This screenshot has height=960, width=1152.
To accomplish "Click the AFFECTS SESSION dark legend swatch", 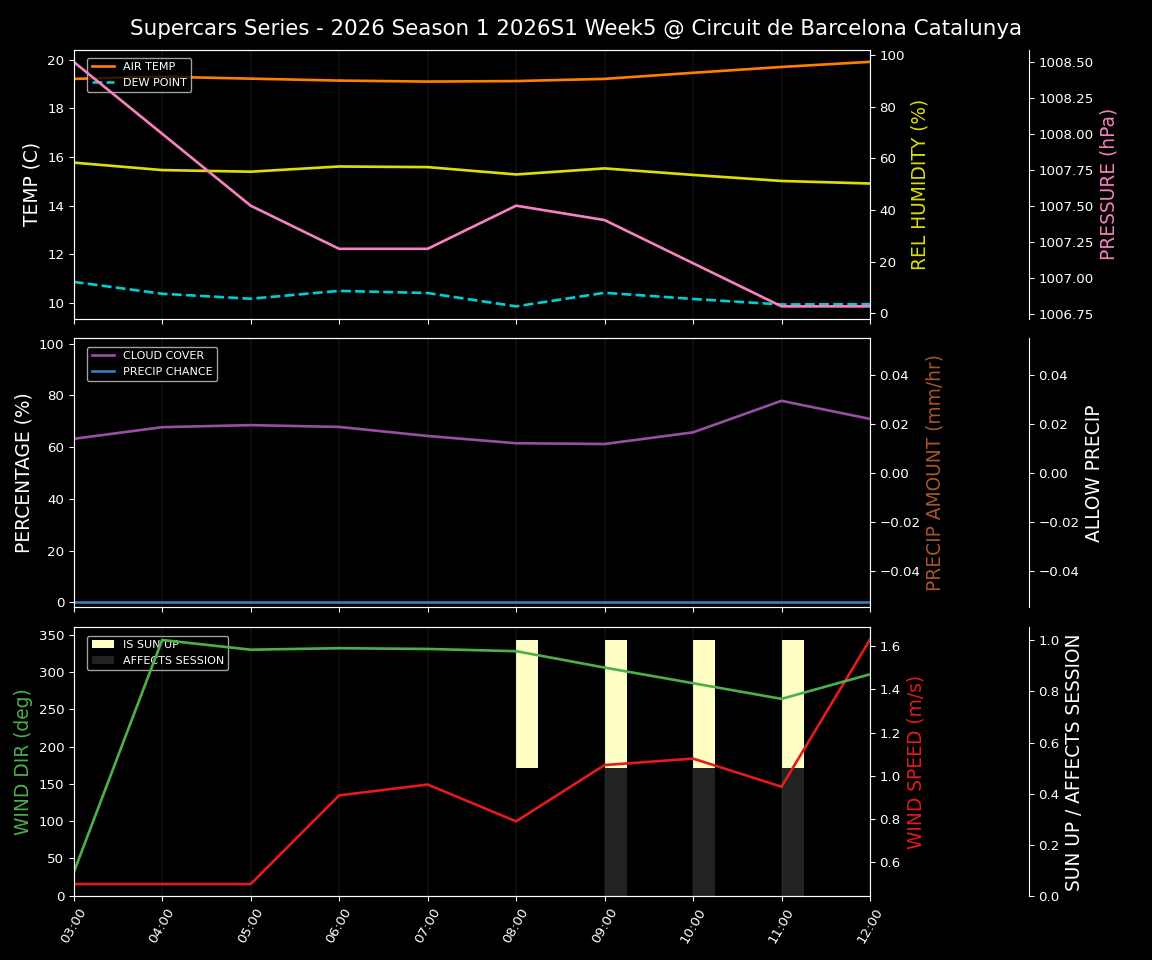I will coord(105,660).
